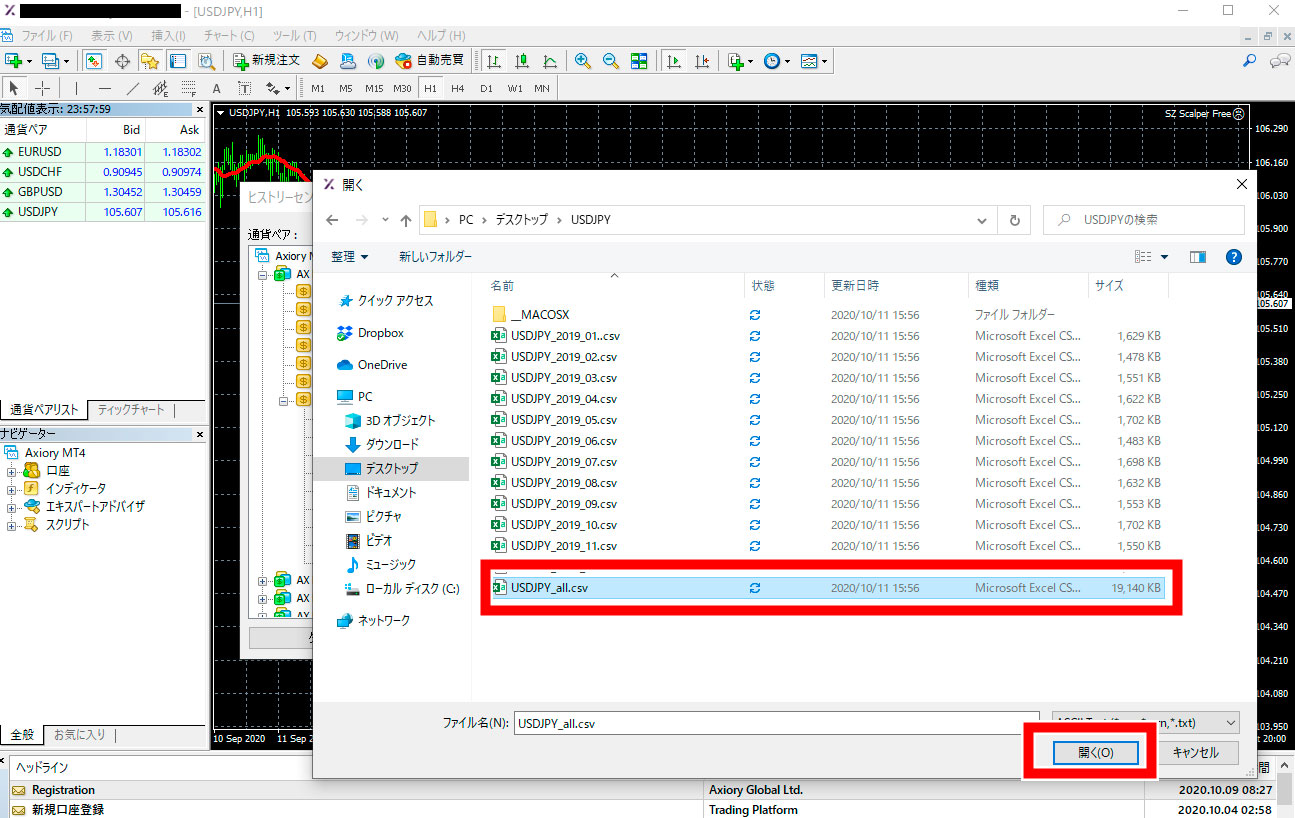1295x818 pixels.
Task: Zoom in the chart magnifier icon
Action: point(583,61)
